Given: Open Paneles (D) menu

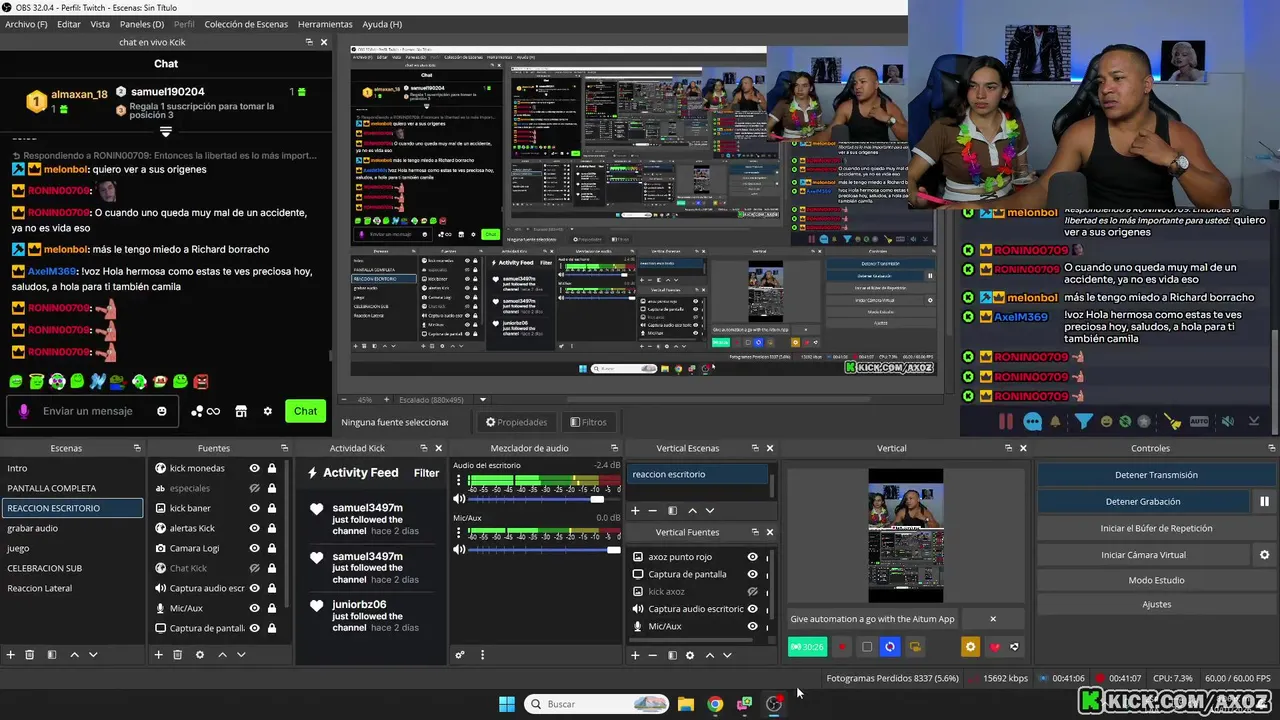Looking at the screenshot, I should pos(142,24).
